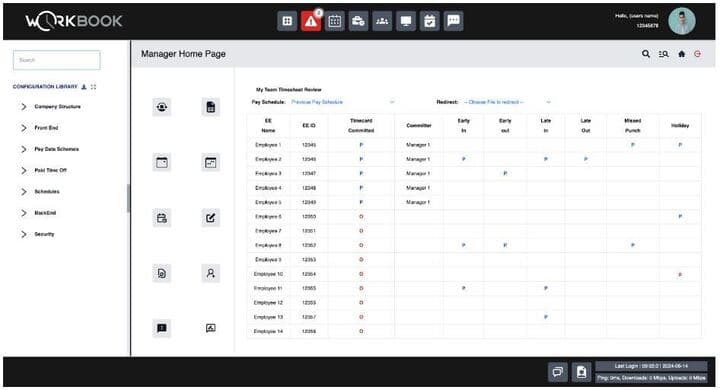Click the Employee 1 name cell
Screen dimensions: 720x390
[x=268, y=145]
